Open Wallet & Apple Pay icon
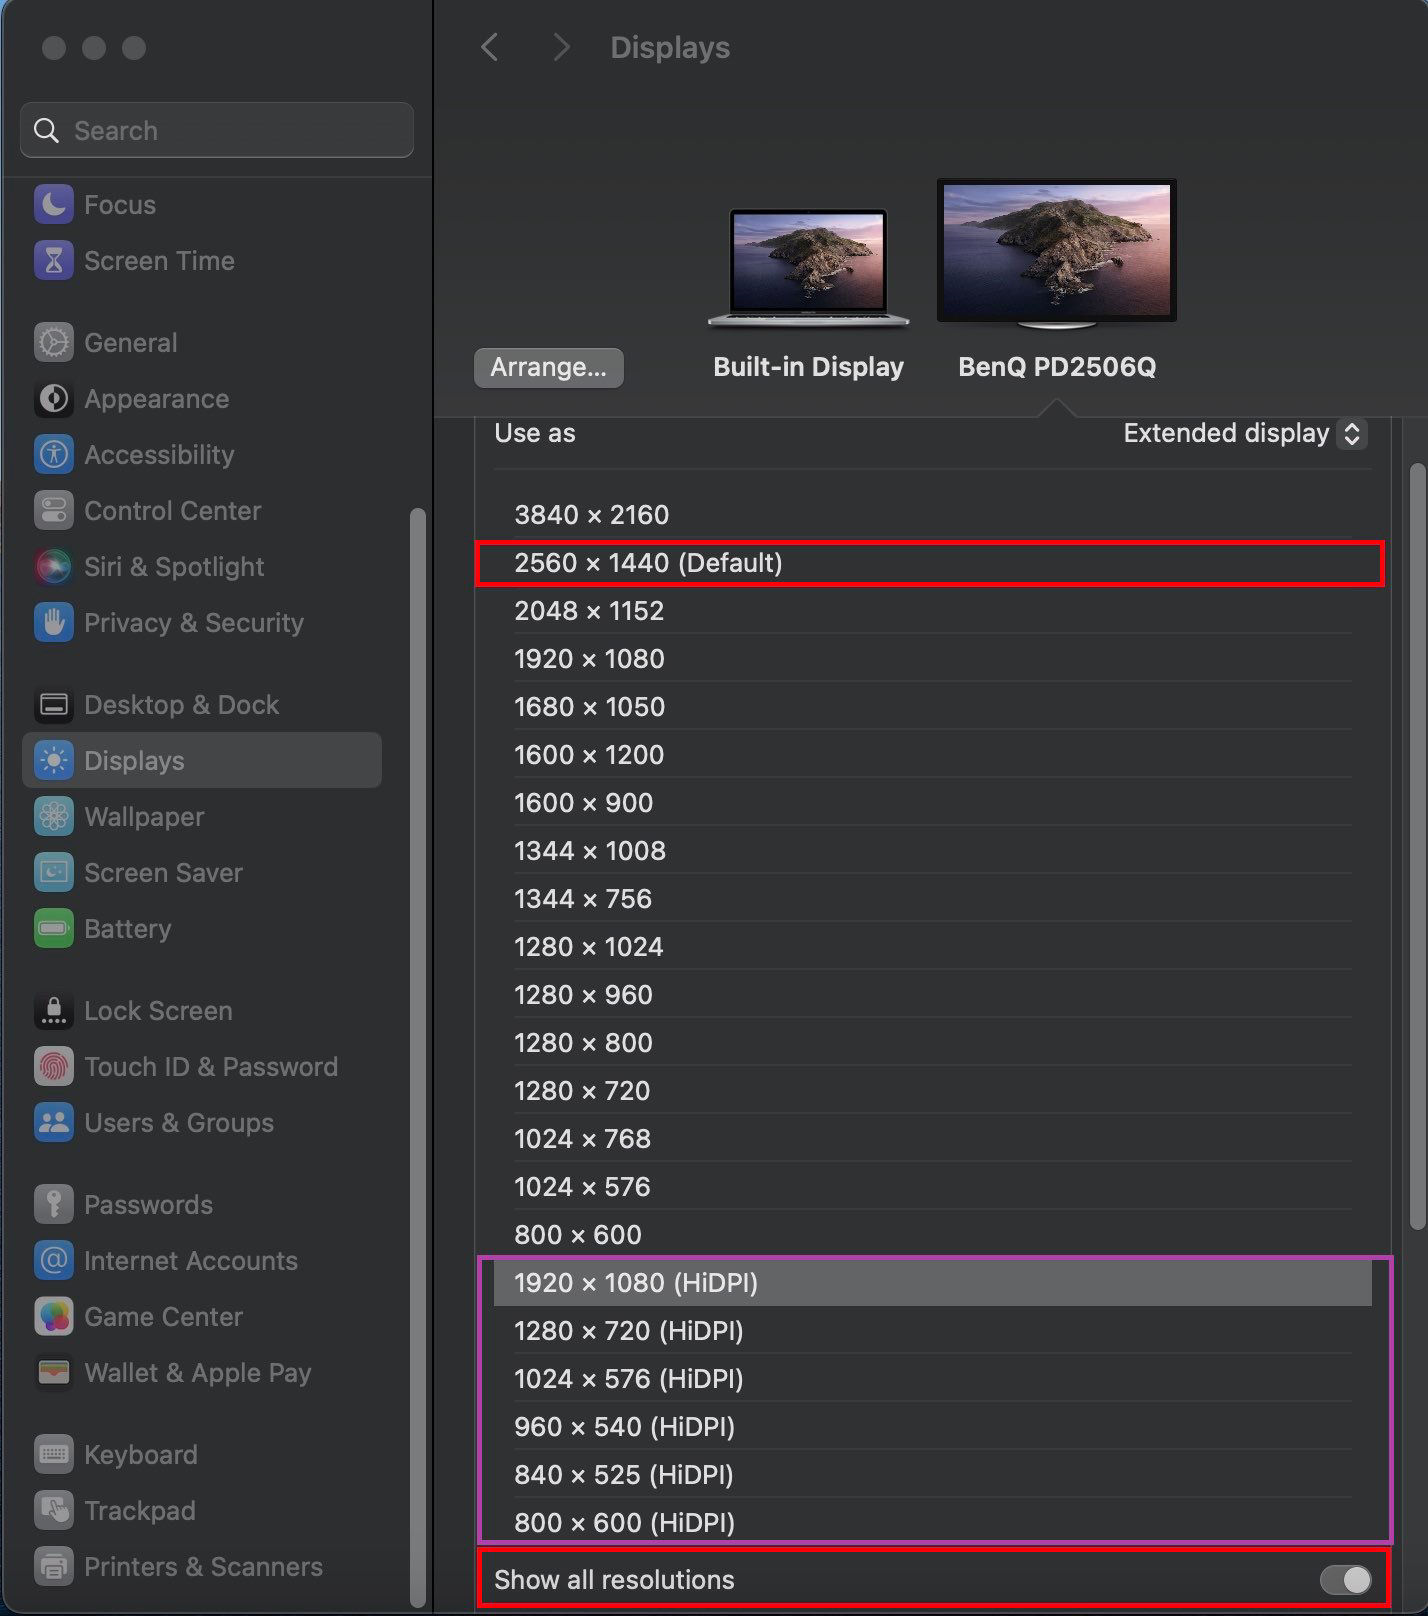The image size is (1428, 1616). 54,1372
